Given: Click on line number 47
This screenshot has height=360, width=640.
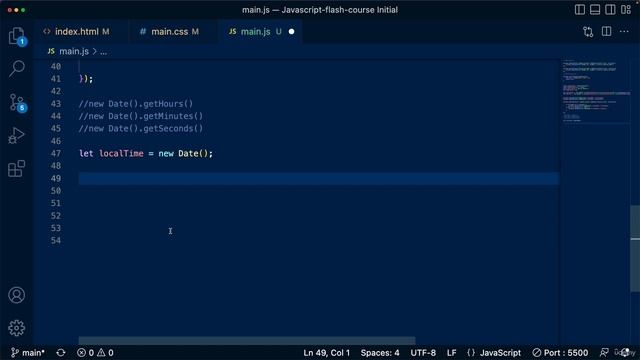Looking at the screenshot, I should pyautogui.click(x=56, y=153).
